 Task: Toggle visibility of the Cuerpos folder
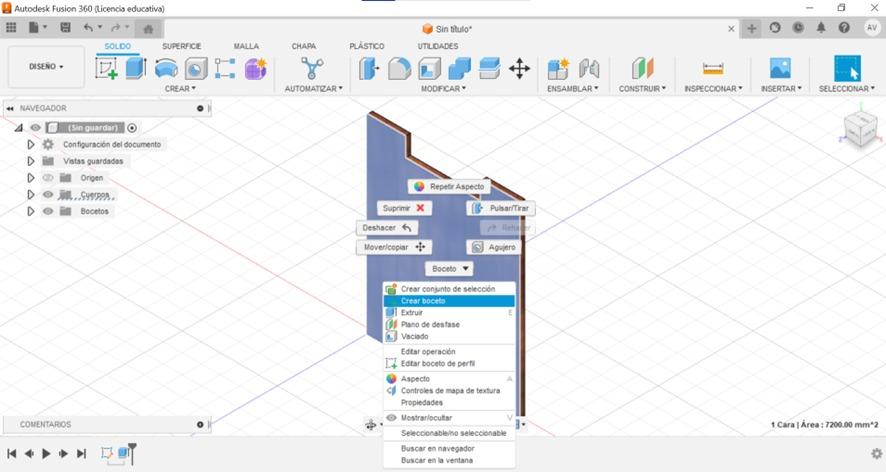(48, 194)
